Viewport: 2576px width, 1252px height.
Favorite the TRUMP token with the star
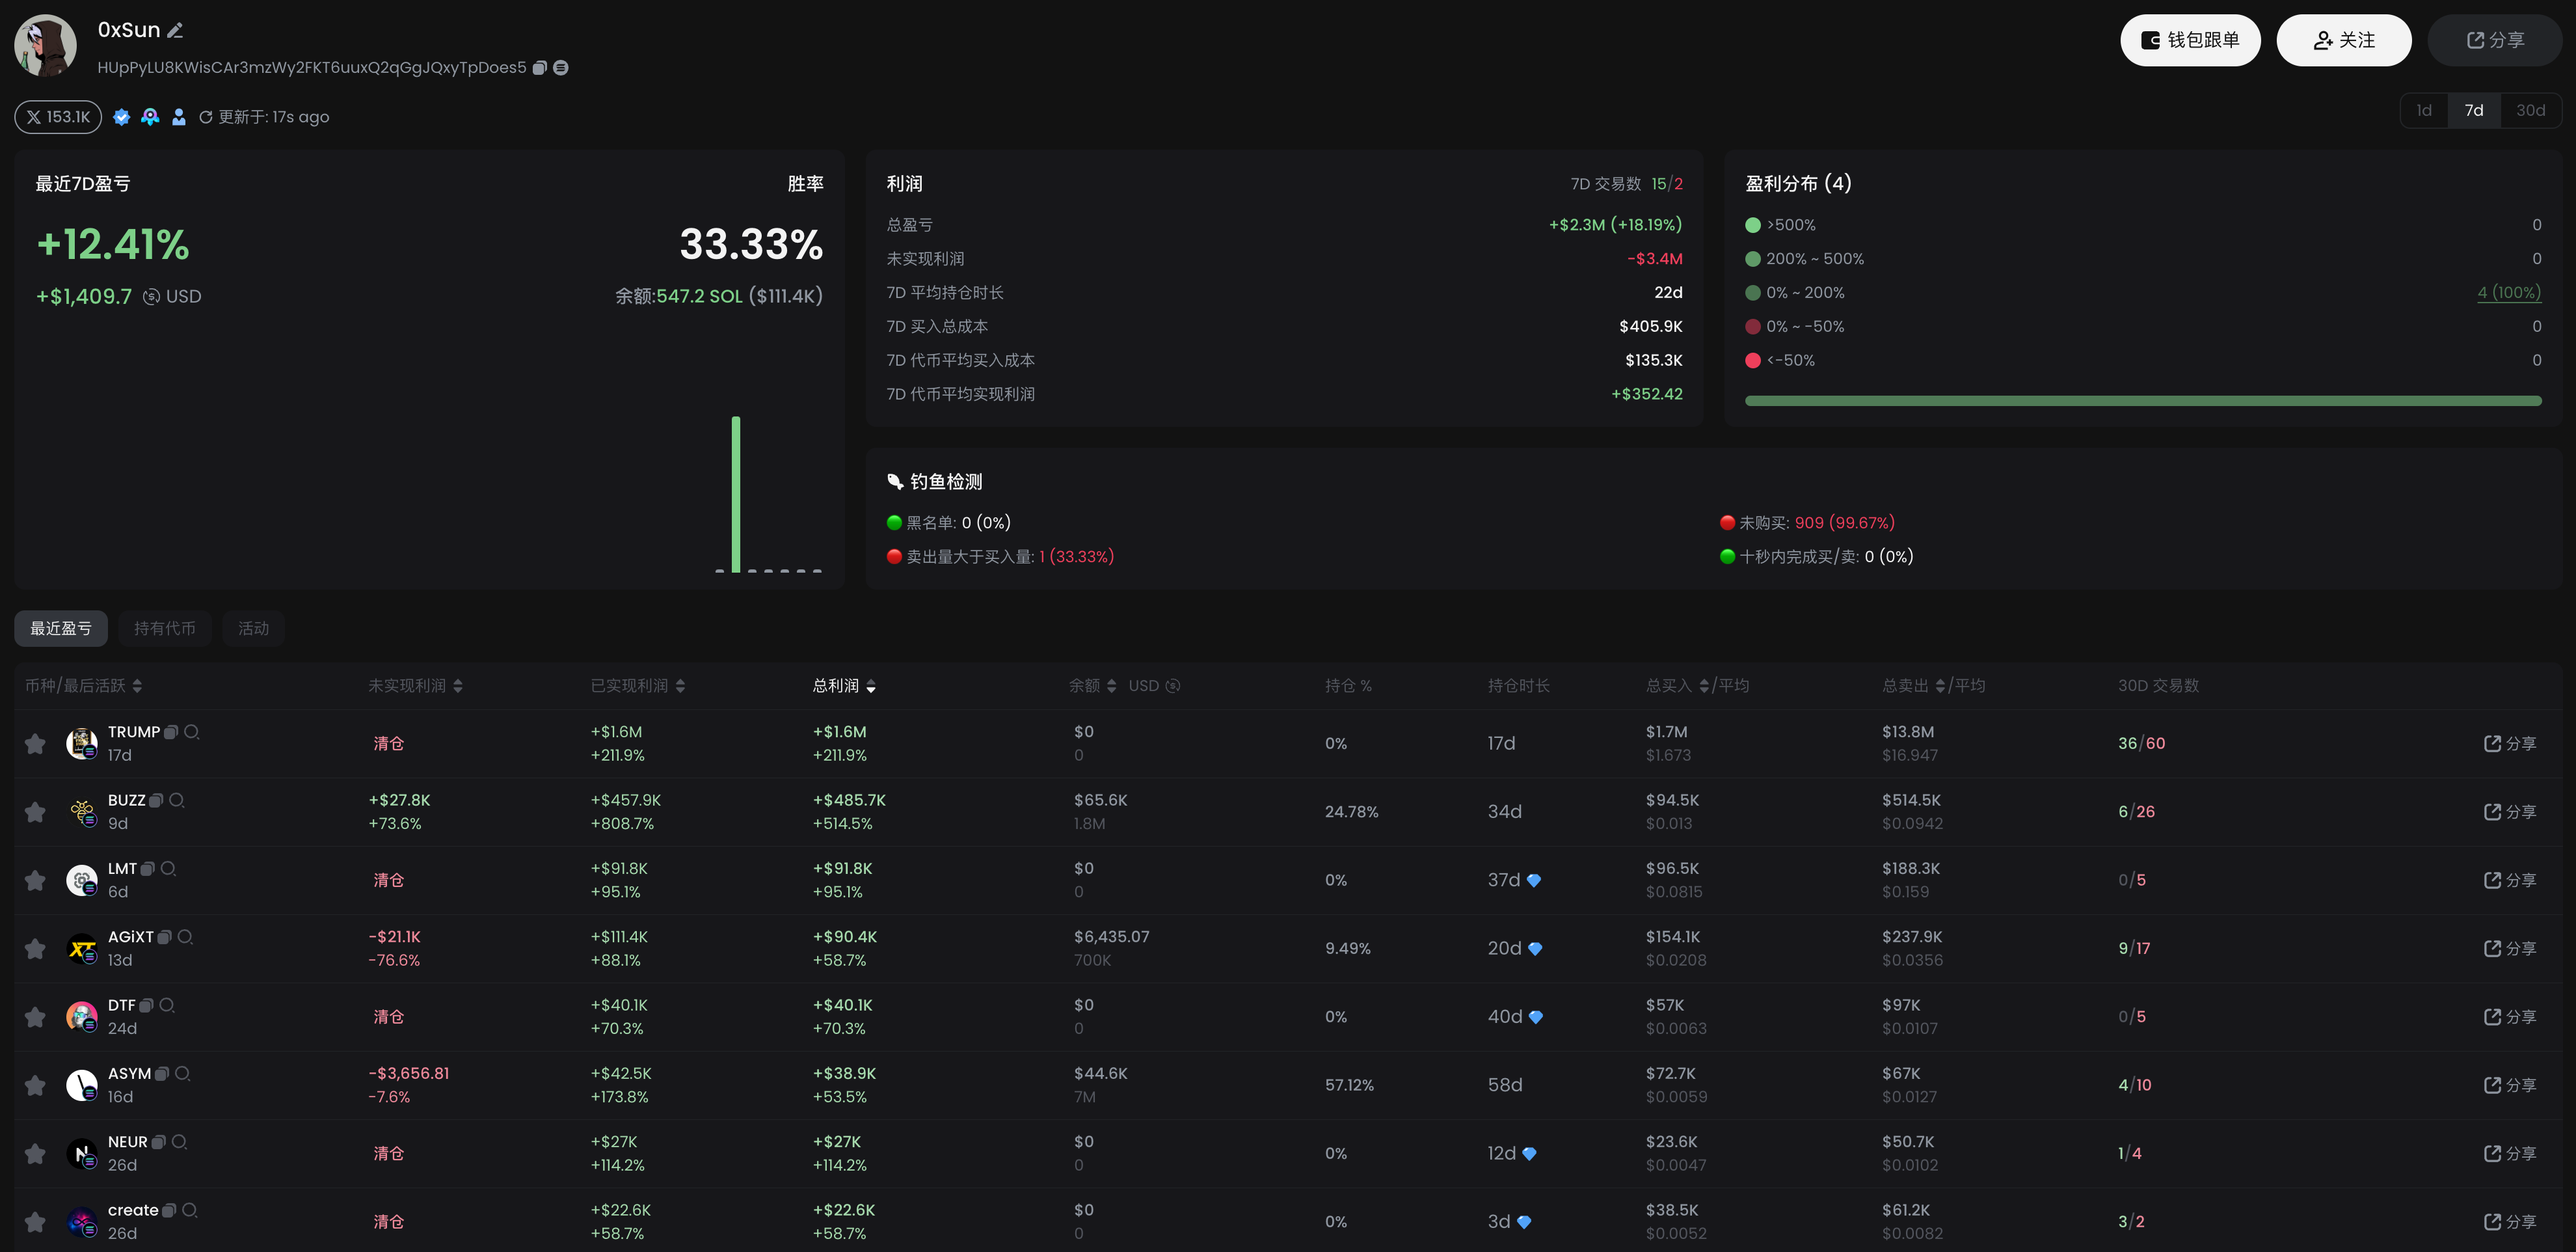tap(35, 744)
